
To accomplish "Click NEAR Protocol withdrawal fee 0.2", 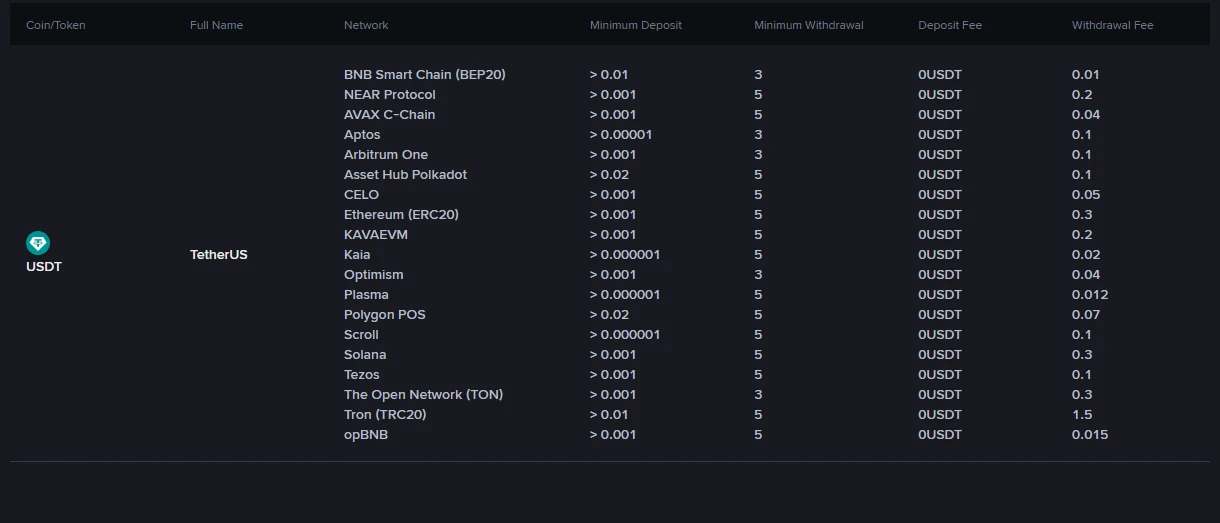I will [x=1082, y=95].
